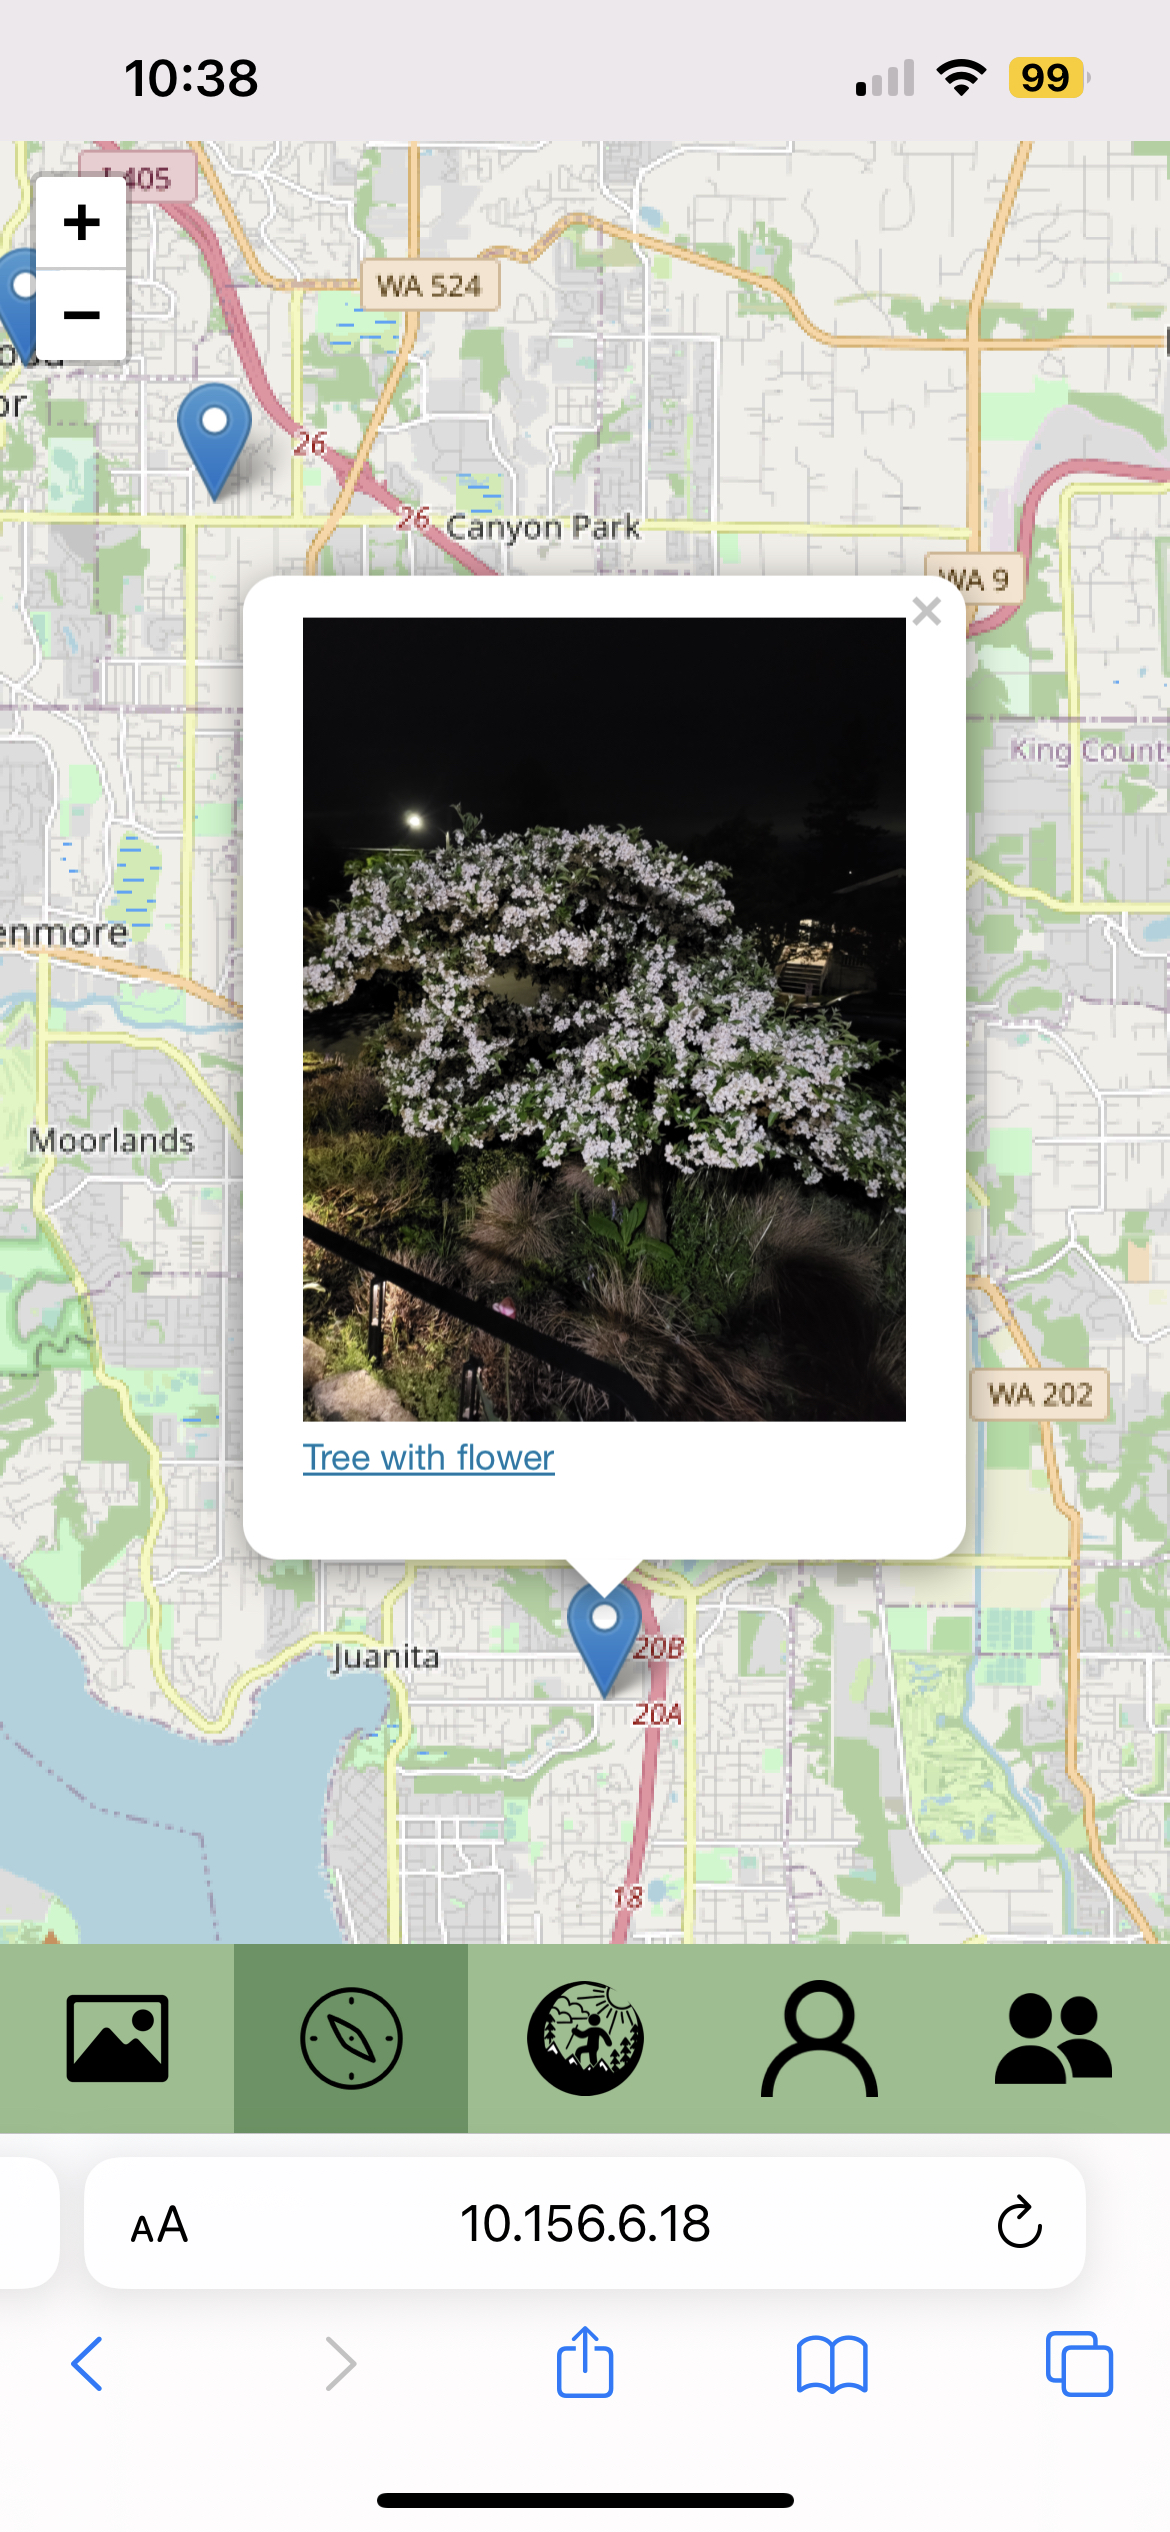1170x2532 pixels.
Task: Select the map marker near Canyon Park
Action: (x=214, y=440)
